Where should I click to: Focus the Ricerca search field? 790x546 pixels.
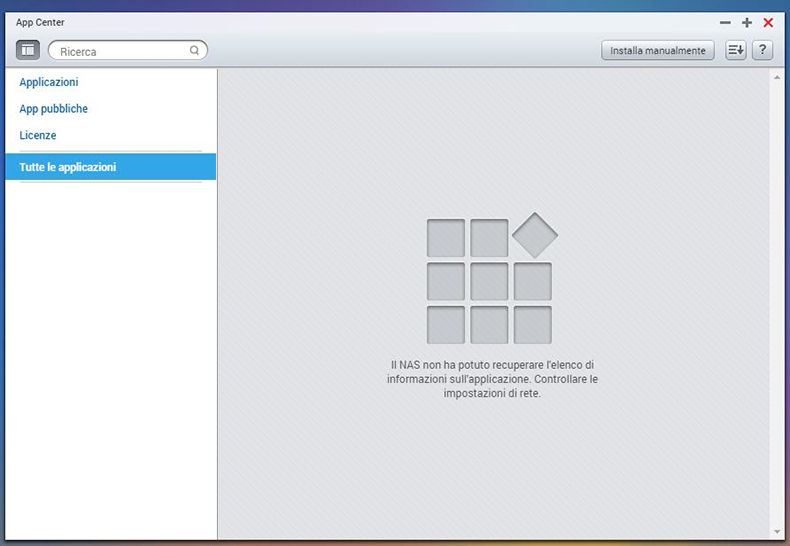point(120,50)
